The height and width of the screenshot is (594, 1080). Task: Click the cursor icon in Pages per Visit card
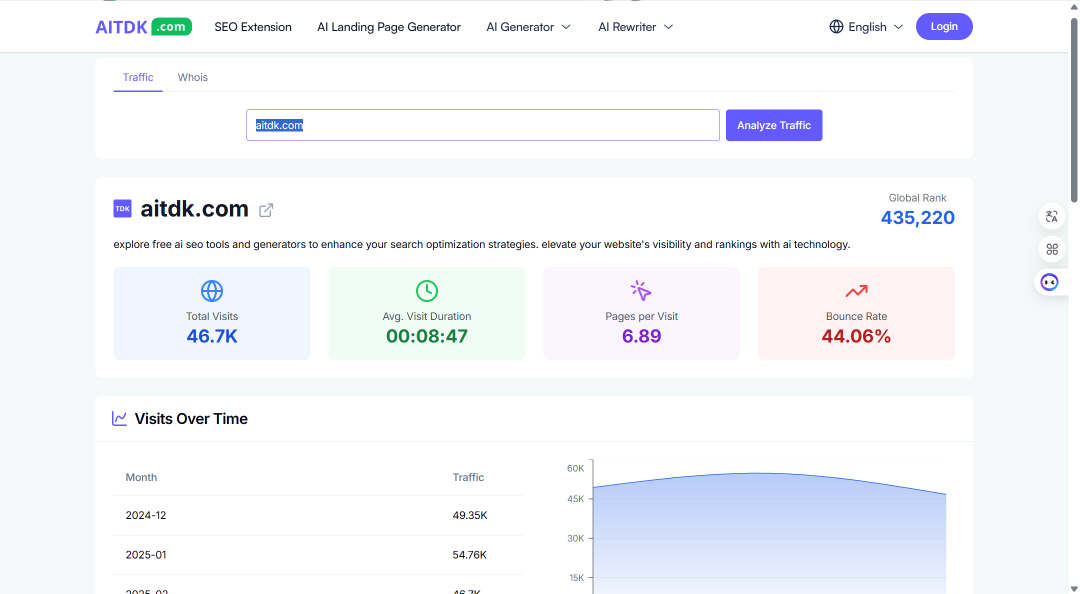click(641, 291)
